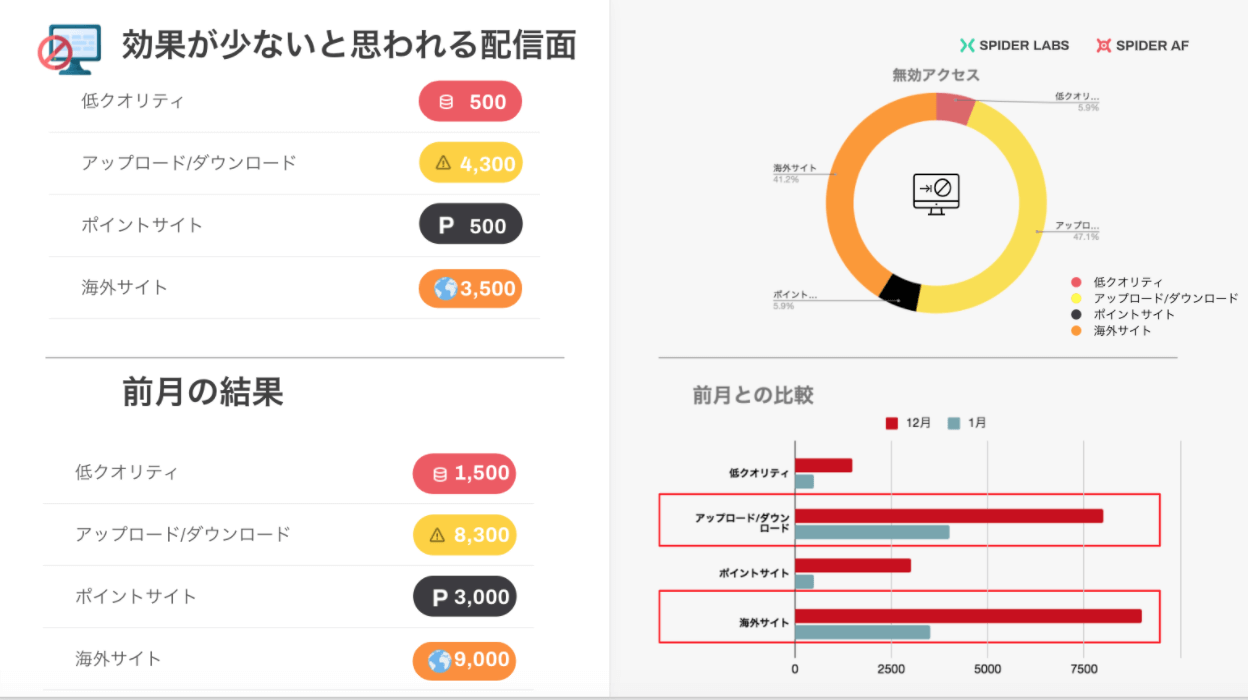Click the globe icon in the 9,000 badge

click(439, 660)
